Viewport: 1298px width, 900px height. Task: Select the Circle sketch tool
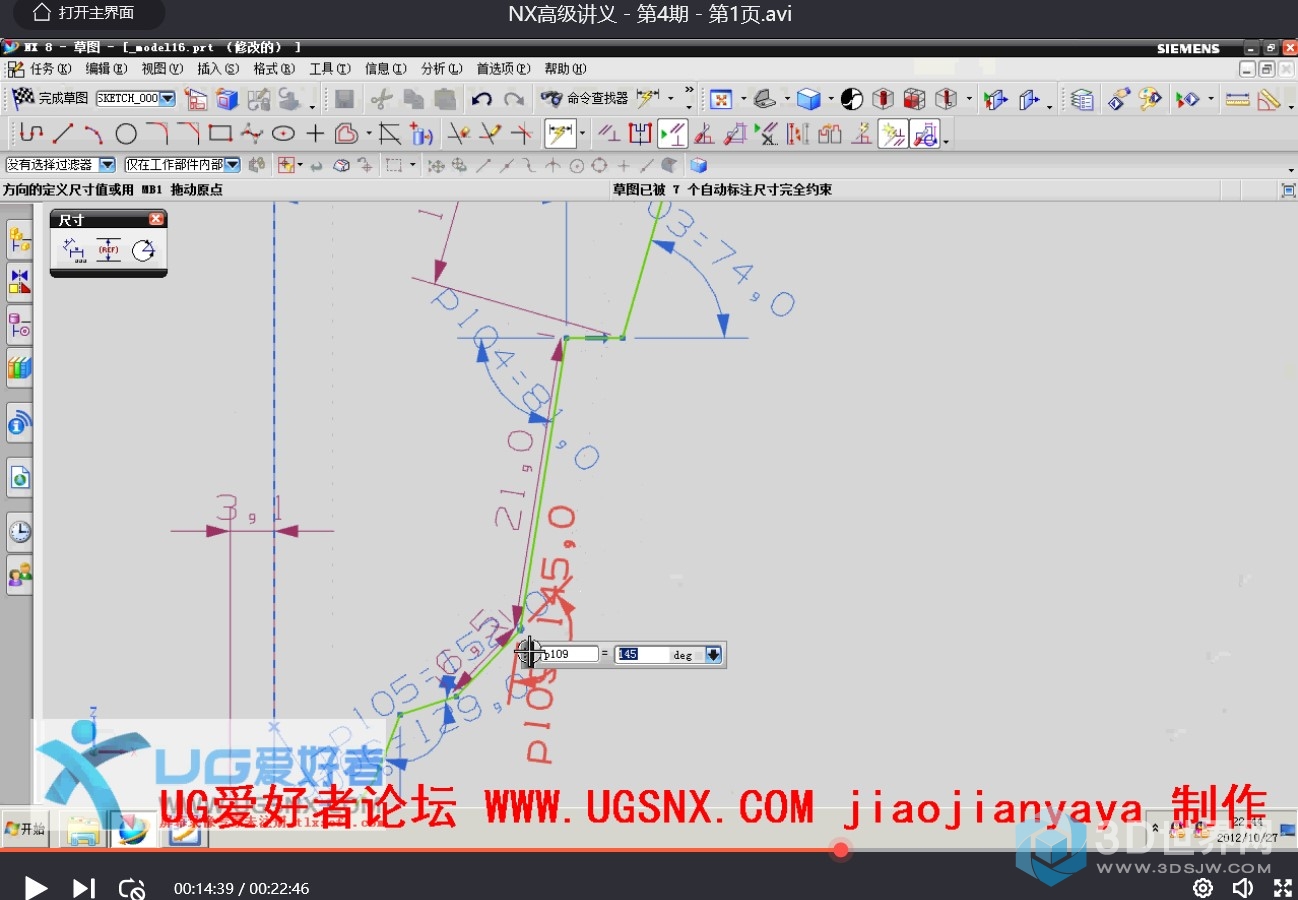[x=126, y=133]
